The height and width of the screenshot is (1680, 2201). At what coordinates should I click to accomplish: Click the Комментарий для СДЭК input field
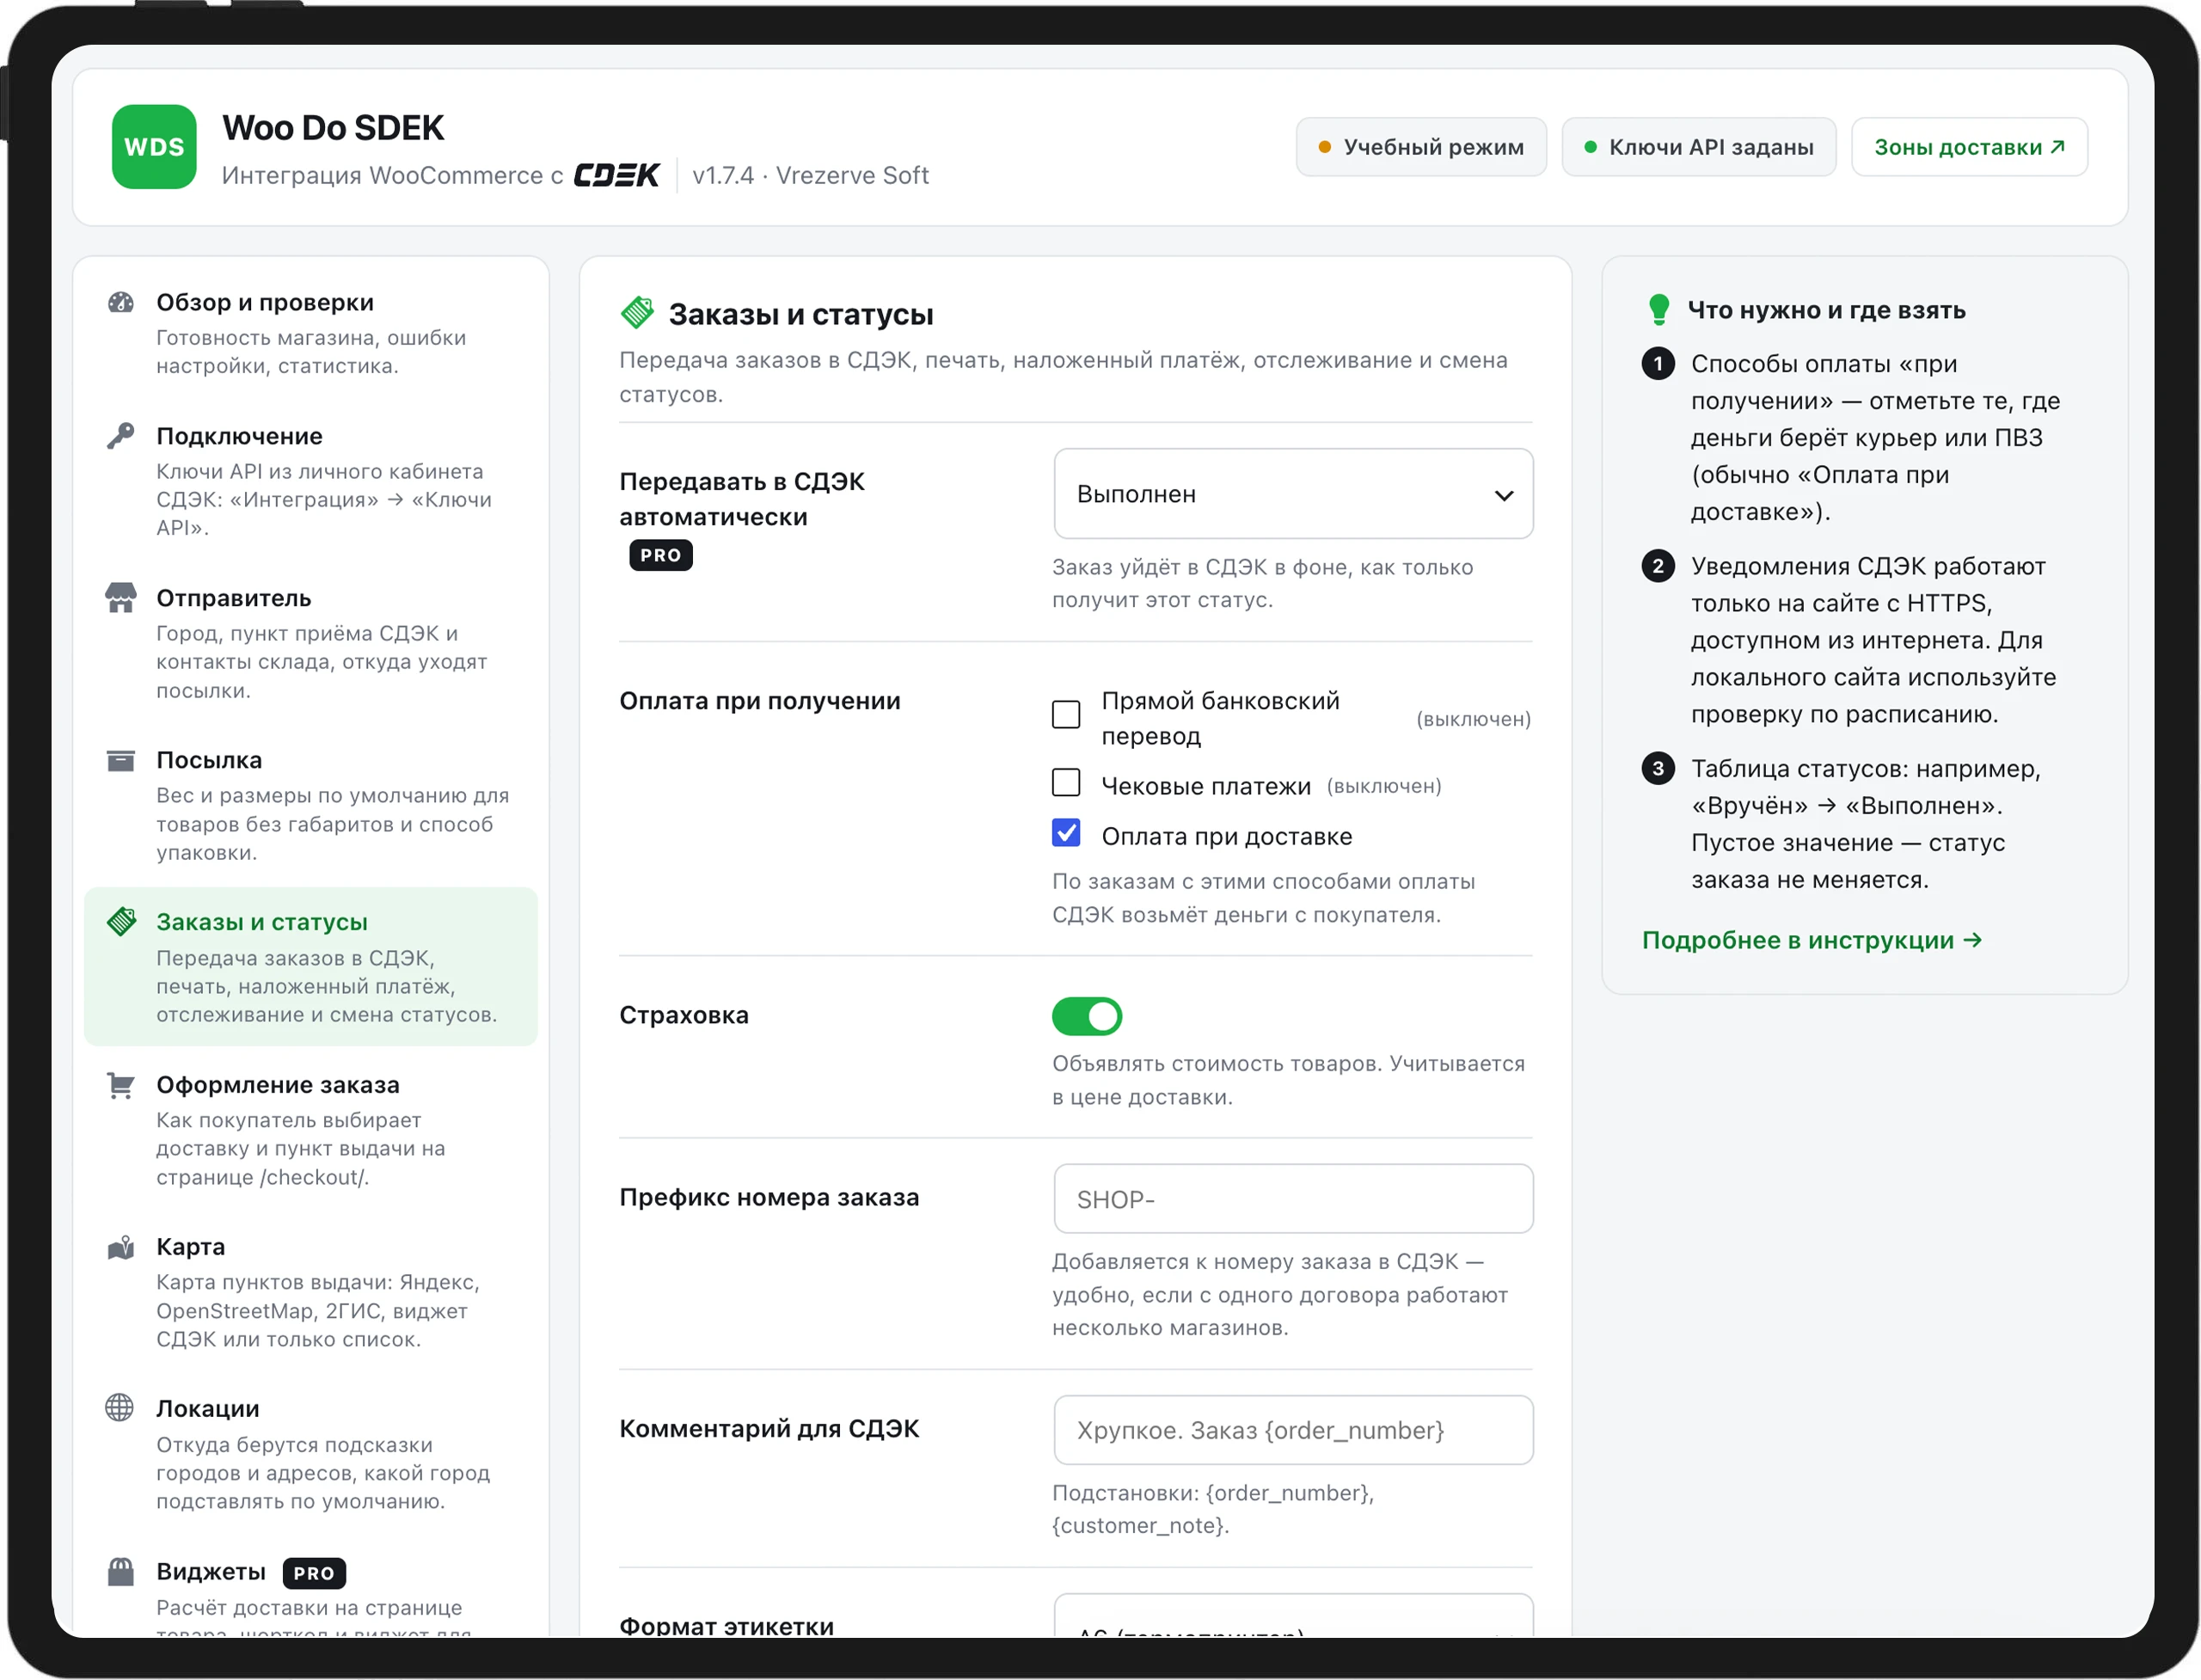tap(1293, 1430)
